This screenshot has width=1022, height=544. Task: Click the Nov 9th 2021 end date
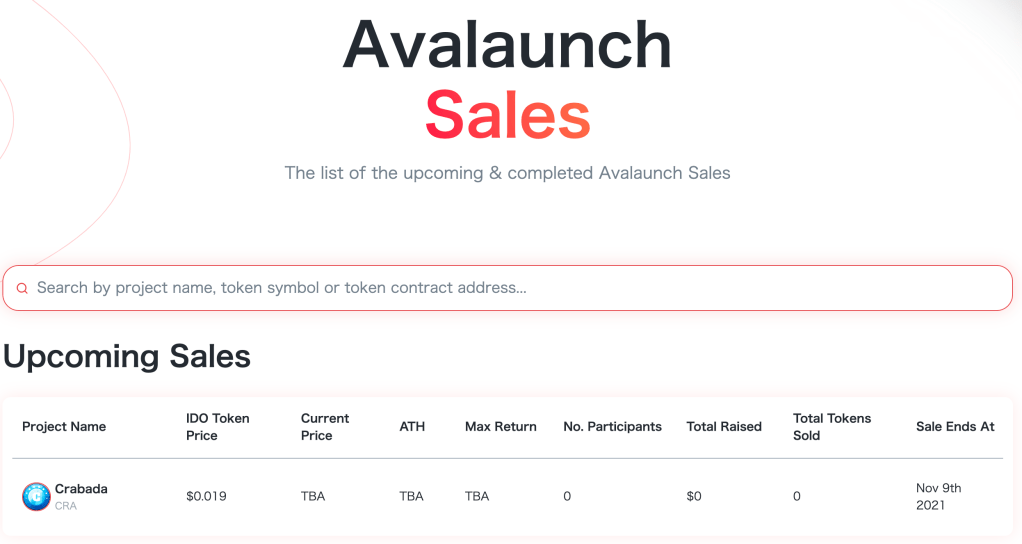938,497
